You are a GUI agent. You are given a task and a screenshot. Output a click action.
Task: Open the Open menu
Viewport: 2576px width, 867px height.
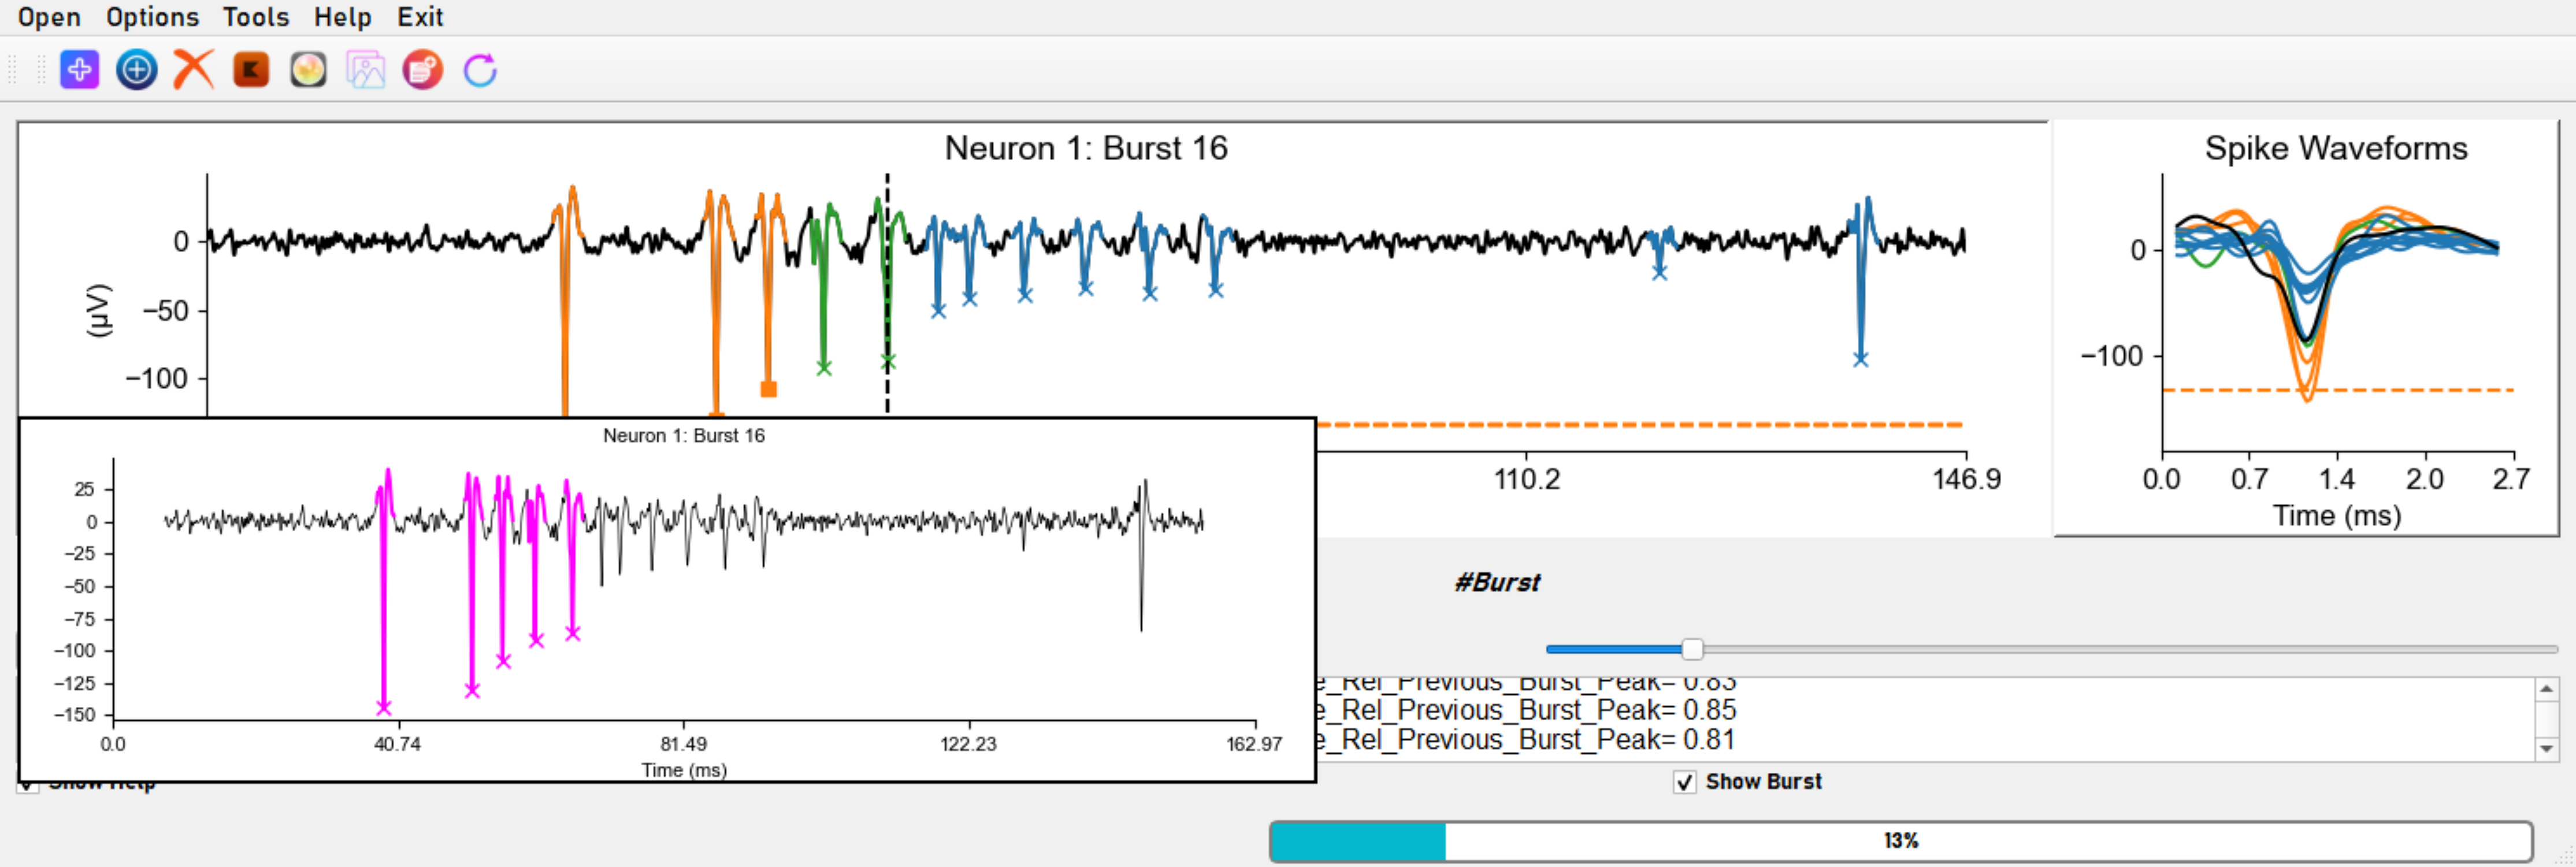click(x=49, y=17)
